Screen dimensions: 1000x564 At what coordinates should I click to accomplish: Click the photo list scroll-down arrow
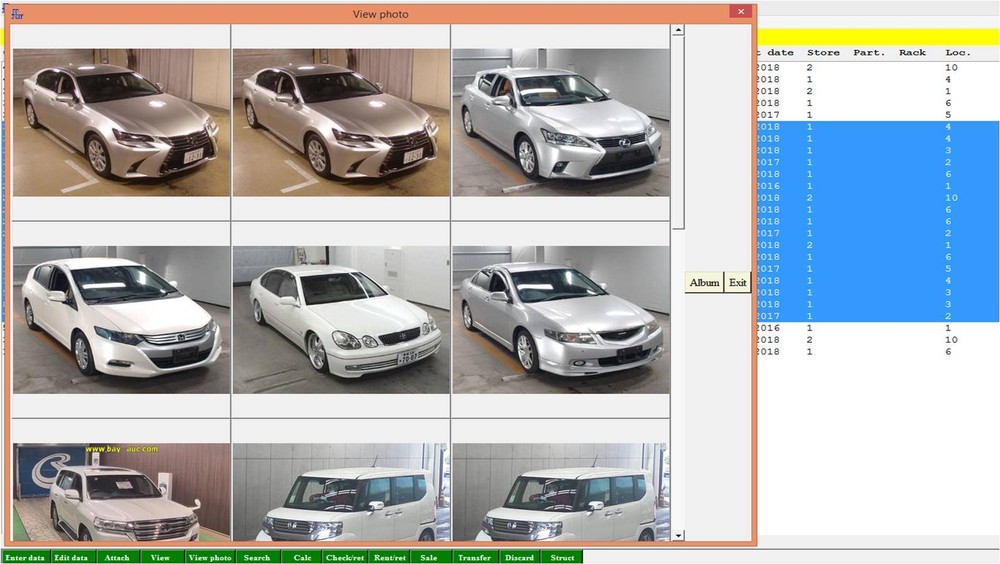coord(678,535)
